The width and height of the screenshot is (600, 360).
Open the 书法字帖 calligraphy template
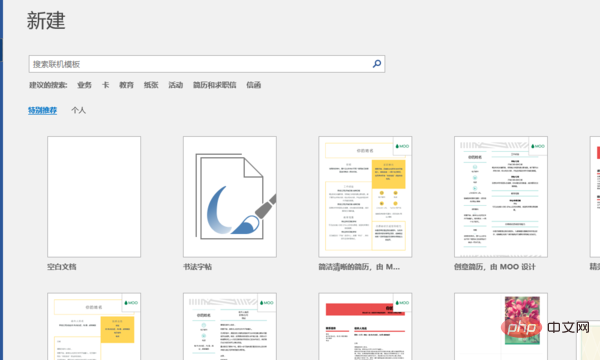pos(230,197)
